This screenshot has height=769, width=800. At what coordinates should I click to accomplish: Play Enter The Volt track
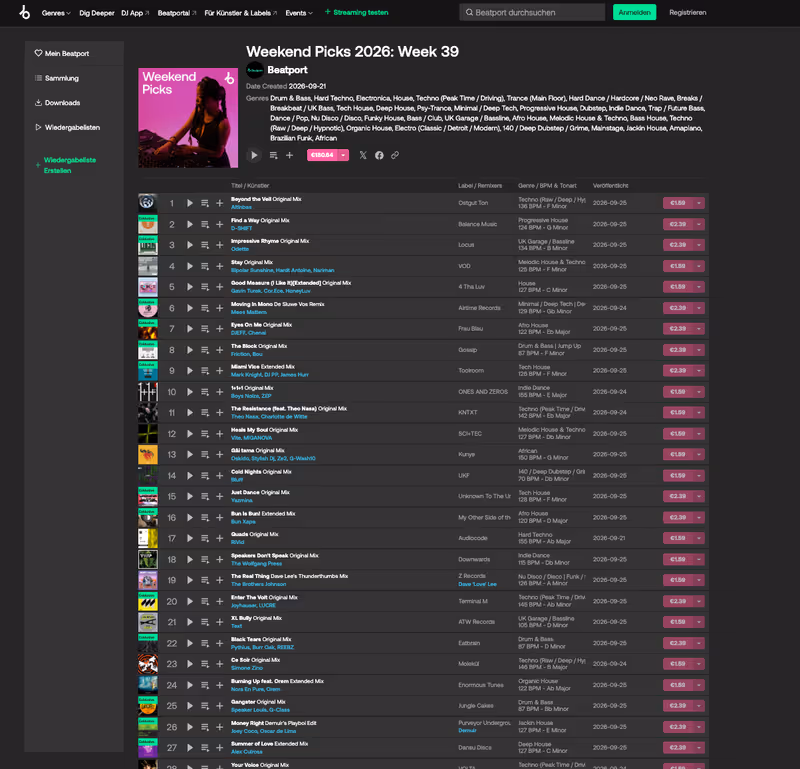pyautogui.click(x=190, y=601)
